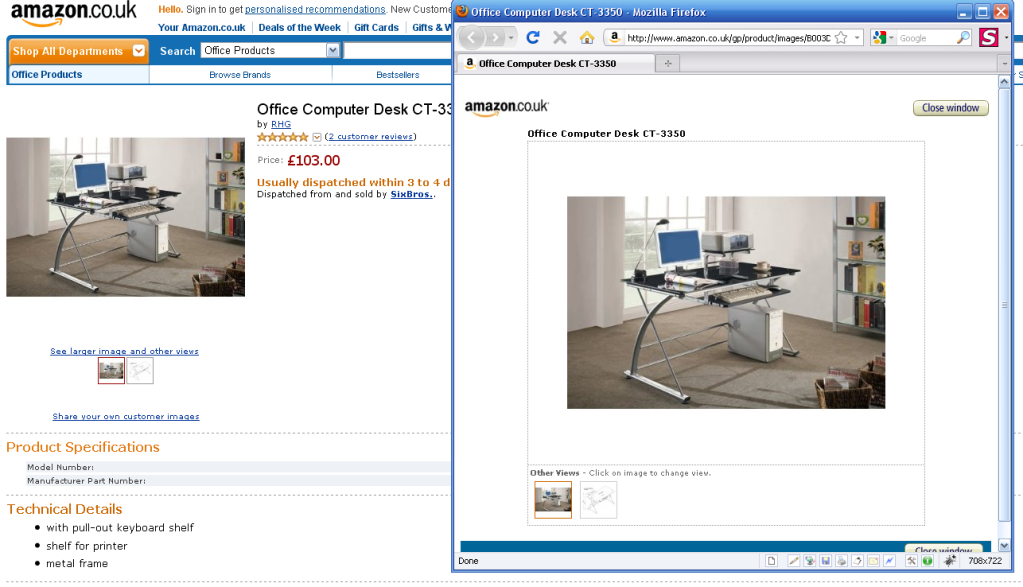Click the 708x722 window size indicator
Viewport: 1023px width, 587px height.
(x=985, y=561)
